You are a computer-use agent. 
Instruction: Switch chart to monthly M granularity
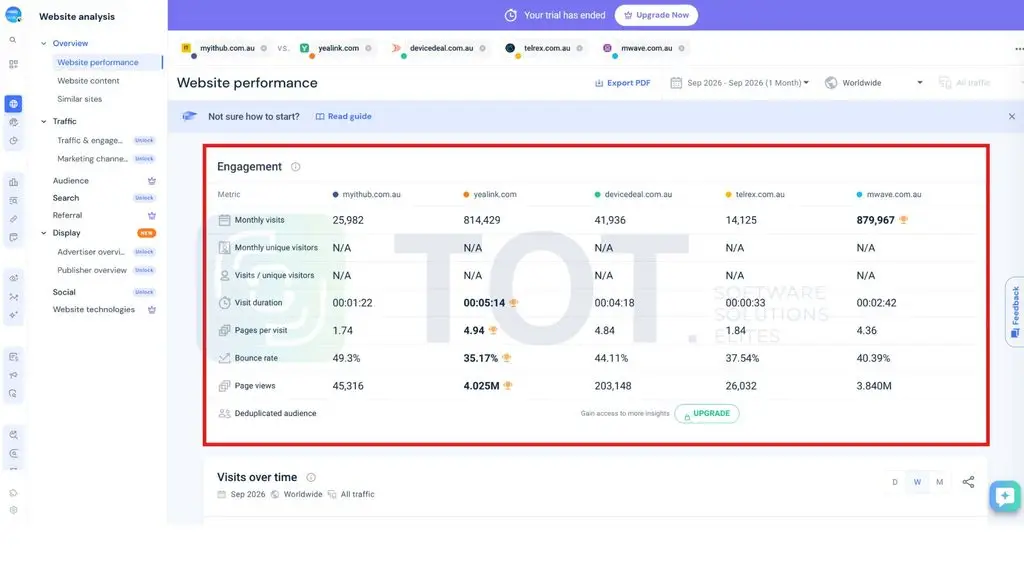939,483
